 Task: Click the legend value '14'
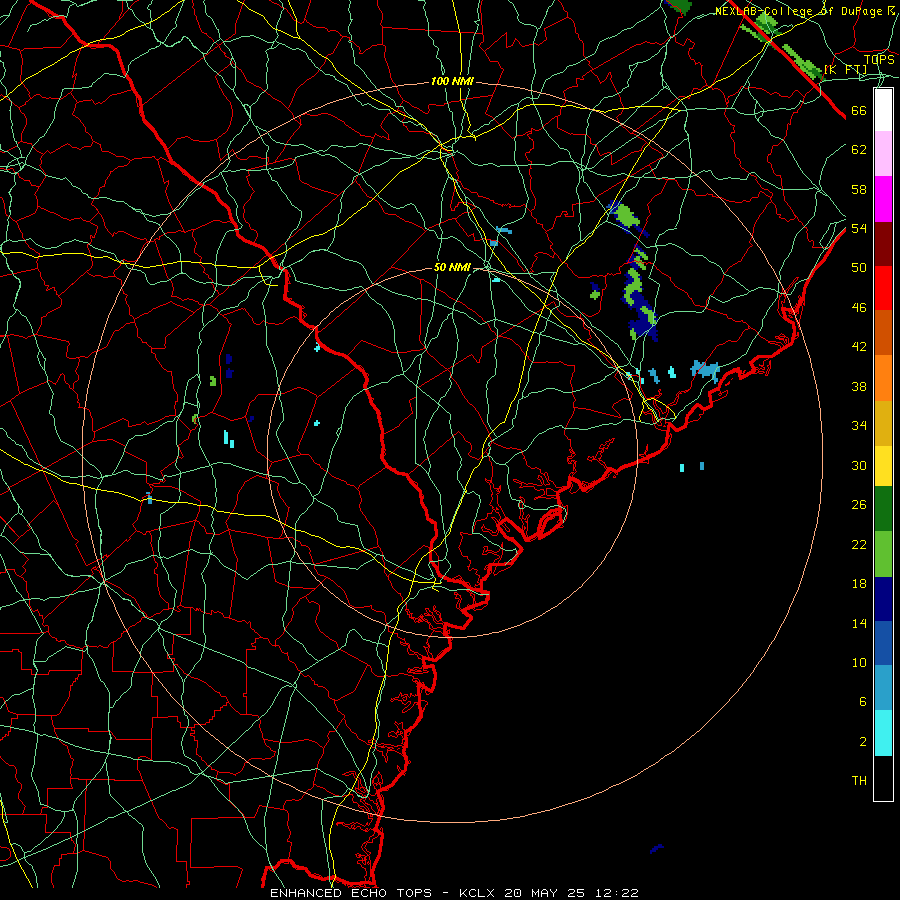tap(859, 623)
